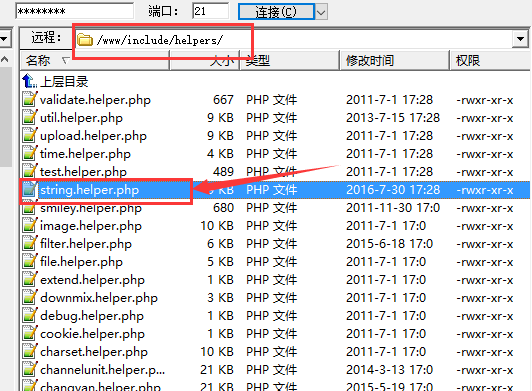Click the charset.helper.php file icon
The height and width of the screenshot is (391, 532).
point(30,351)
